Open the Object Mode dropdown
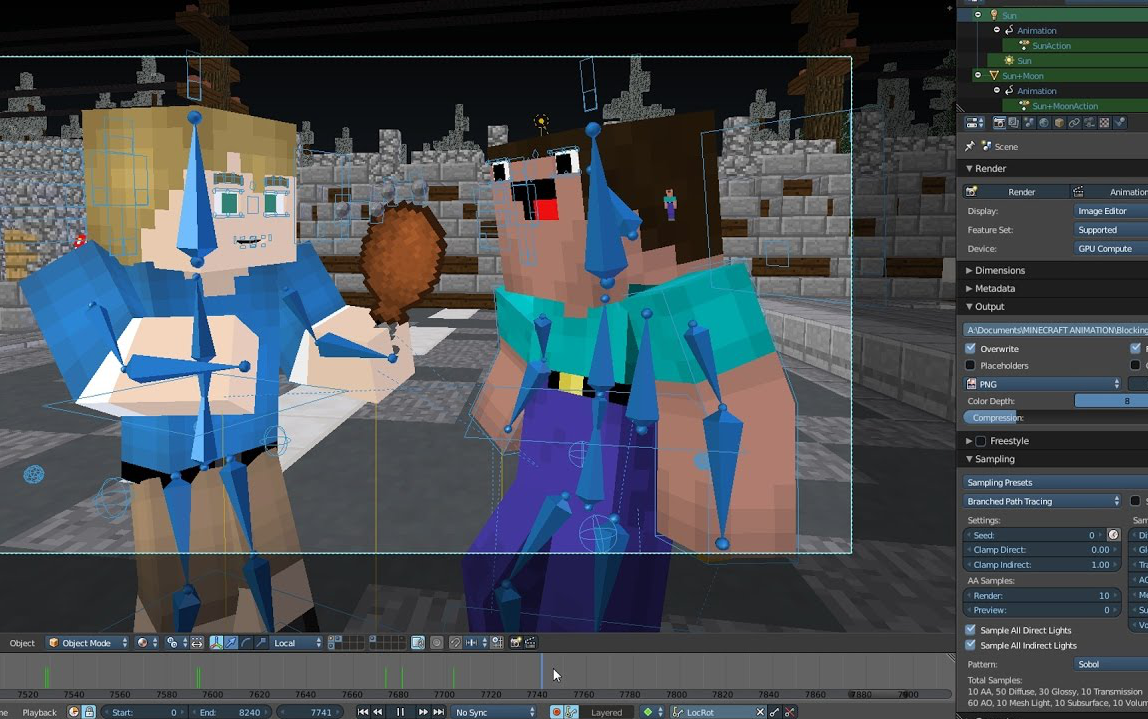1148x719 pixels. pyautogui.click(x=87, y=643)
